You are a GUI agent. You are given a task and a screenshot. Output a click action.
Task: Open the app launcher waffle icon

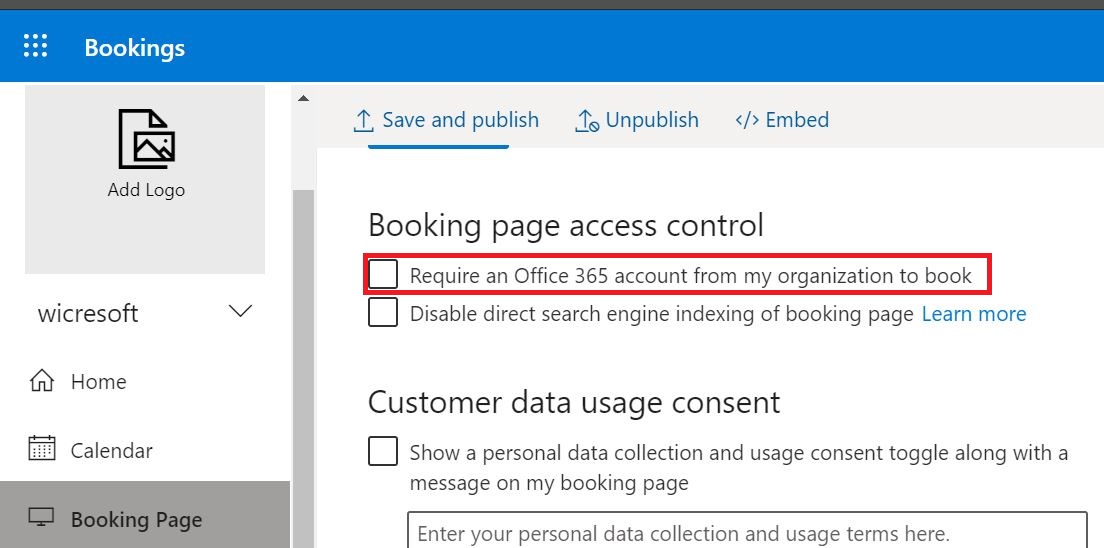pyautogui.click(x=35, y=46)
